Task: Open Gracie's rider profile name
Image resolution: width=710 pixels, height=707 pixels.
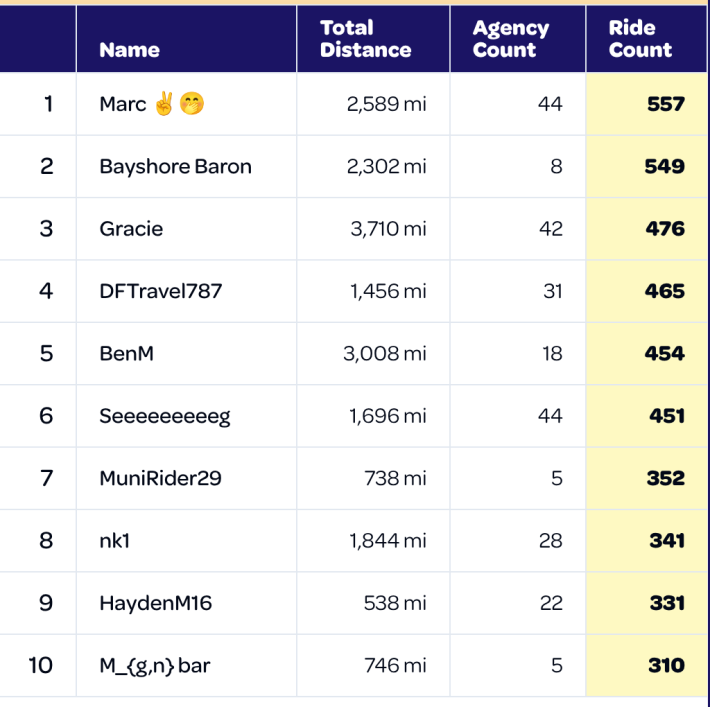Action: pyautogui.click(x=131, y=229)
